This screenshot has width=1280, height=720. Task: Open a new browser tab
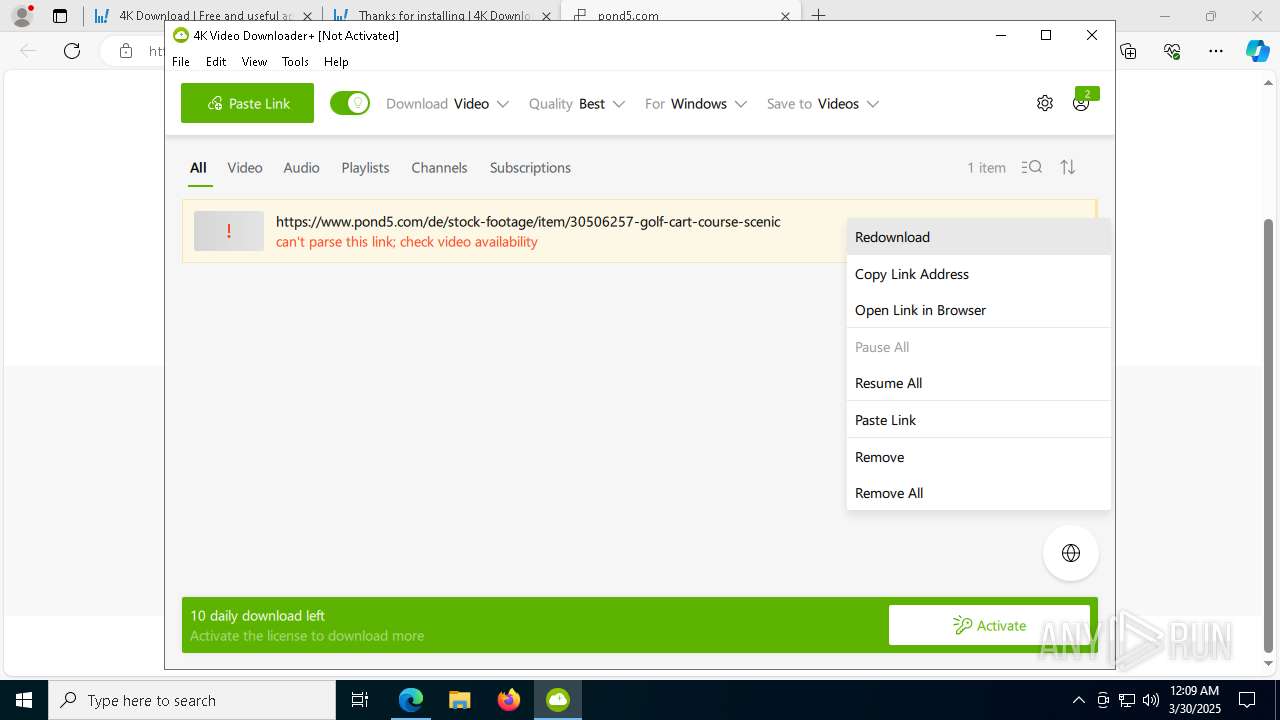(x=818, y=15)
